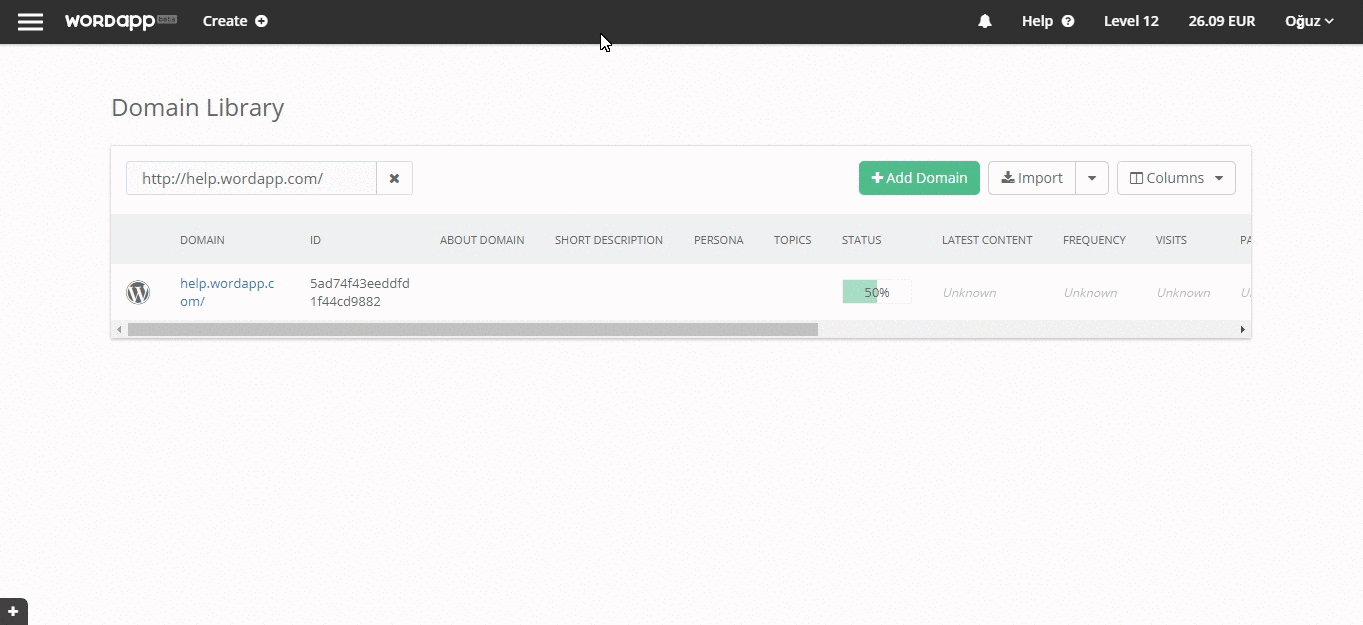Click the horizontal scrollbar thumb
Image resolution: width=1363 pixels, height=625 pixels.
pos(473,329)
